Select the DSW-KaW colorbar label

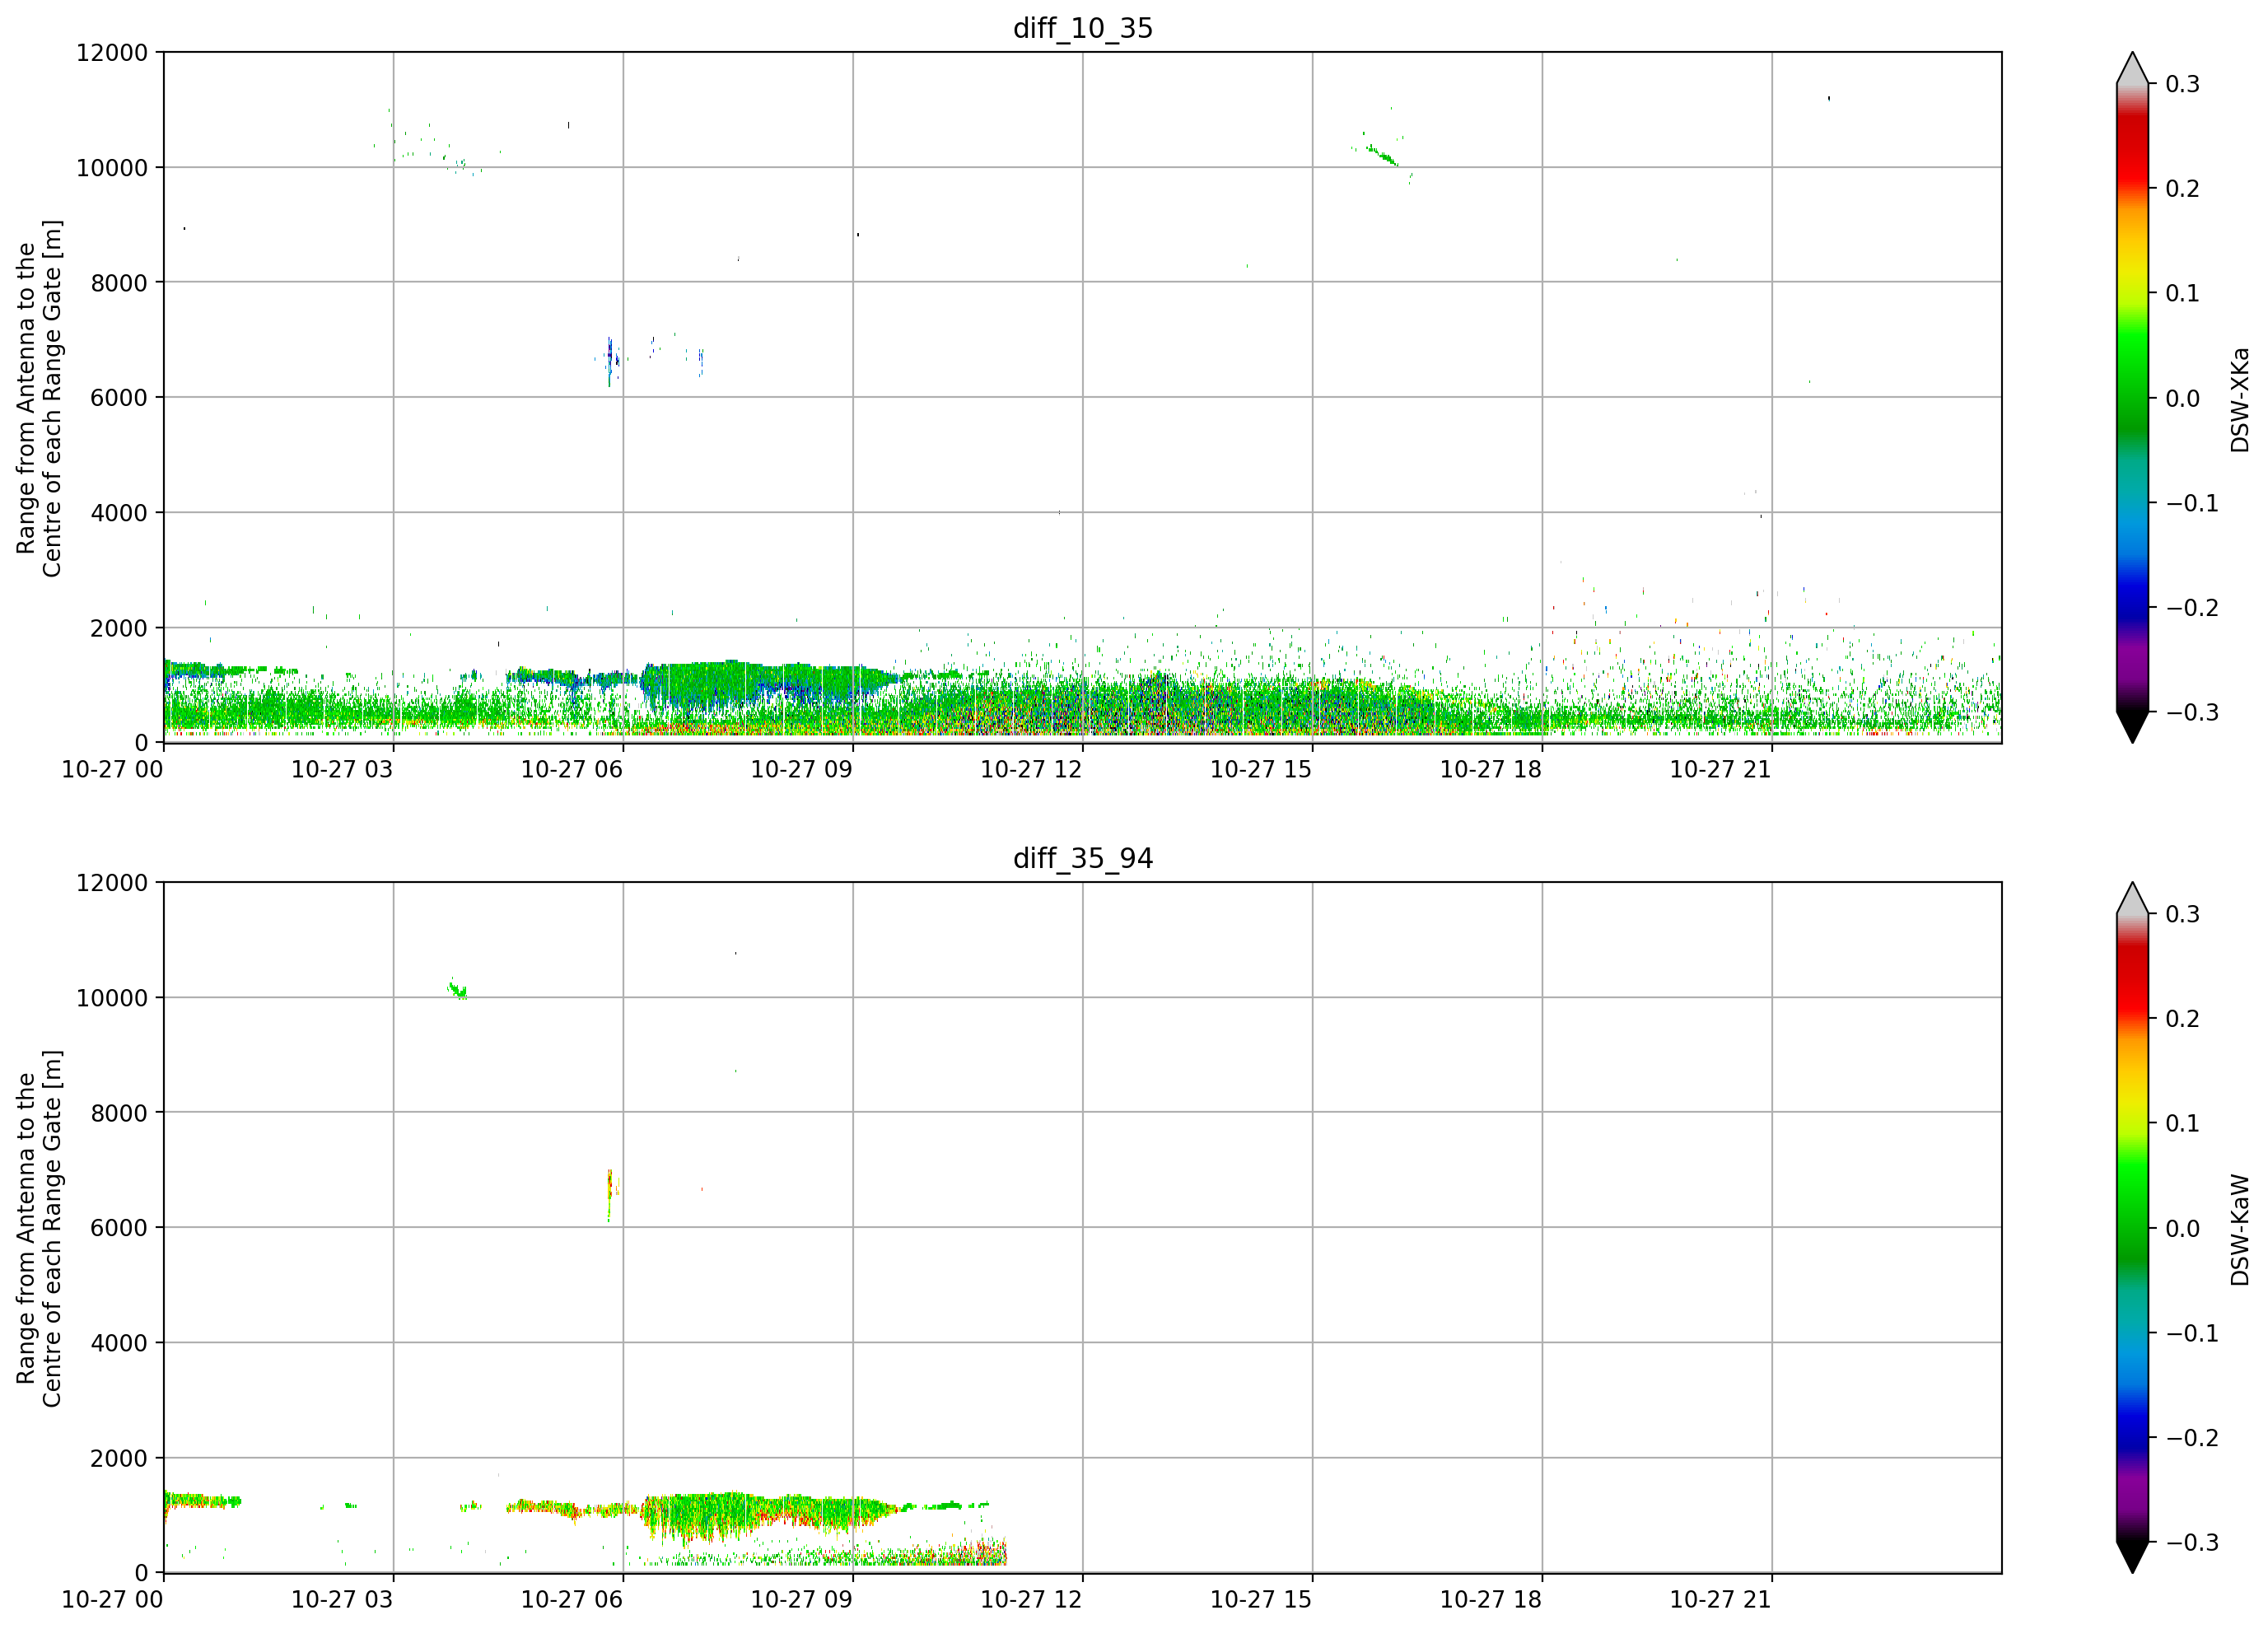coord(2240,1229)
